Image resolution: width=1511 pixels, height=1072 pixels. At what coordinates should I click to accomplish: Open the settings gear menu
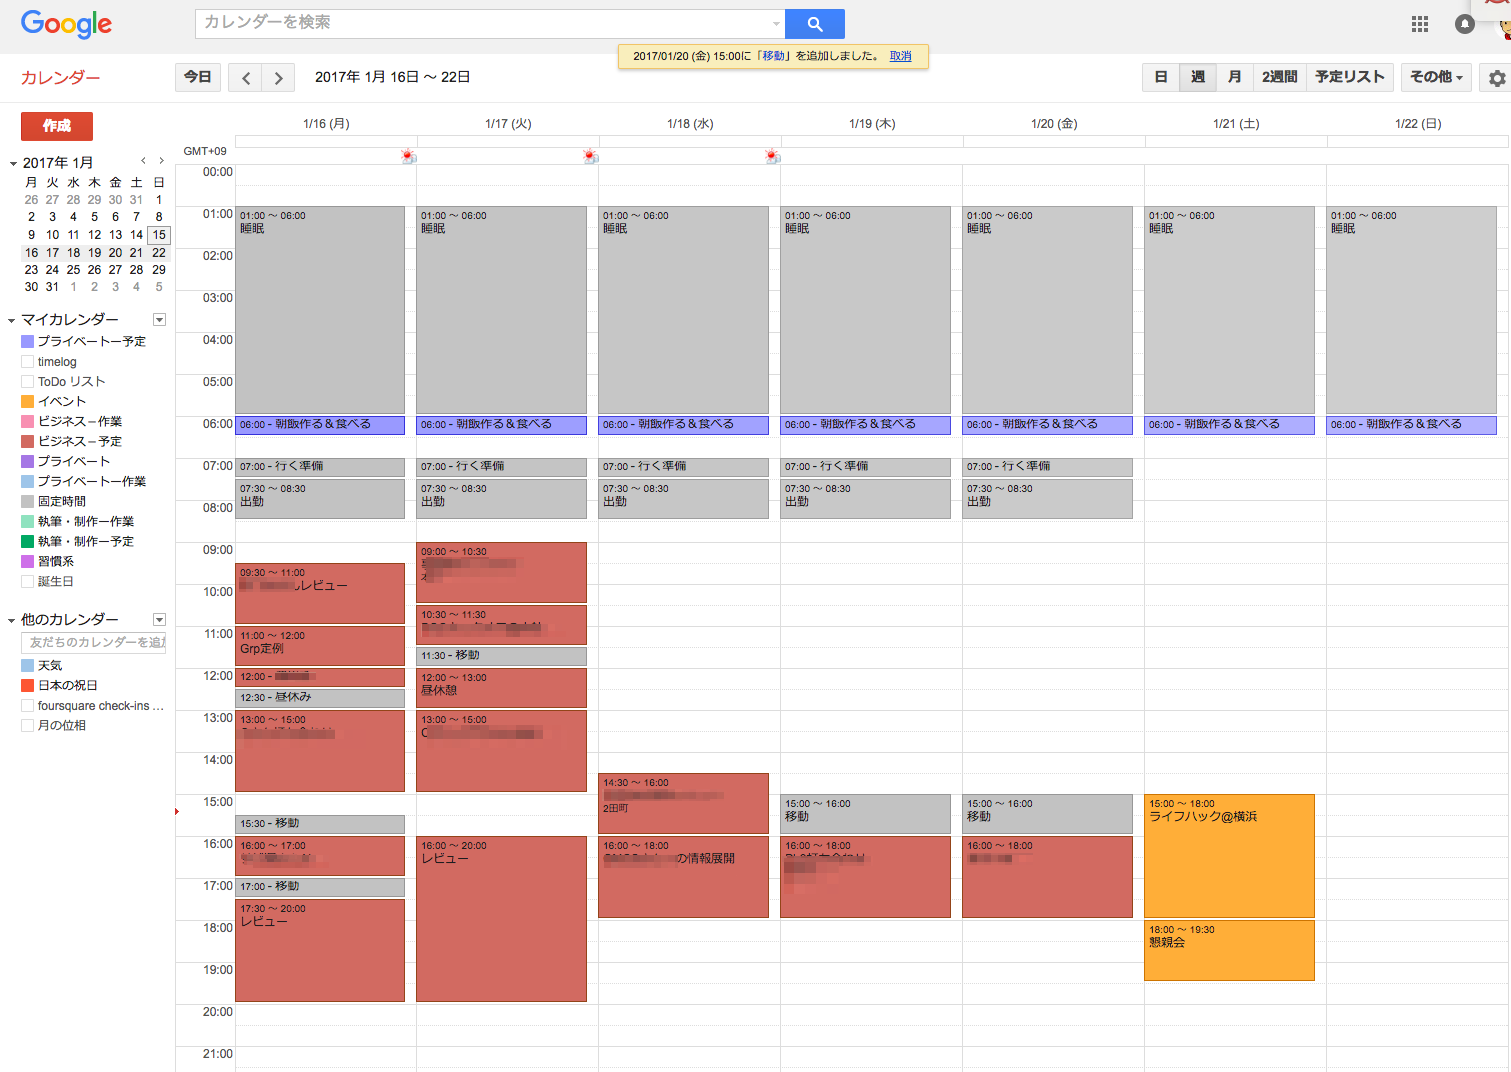pyautogui.click(x=1496, y=78)
